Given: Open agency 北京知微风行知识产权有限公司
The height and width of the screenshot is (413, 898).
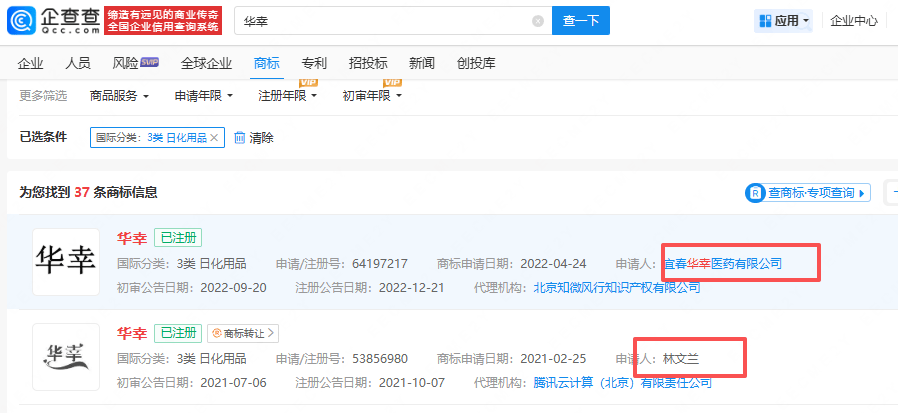Looking at the screenshot, I should click(617, 288).
